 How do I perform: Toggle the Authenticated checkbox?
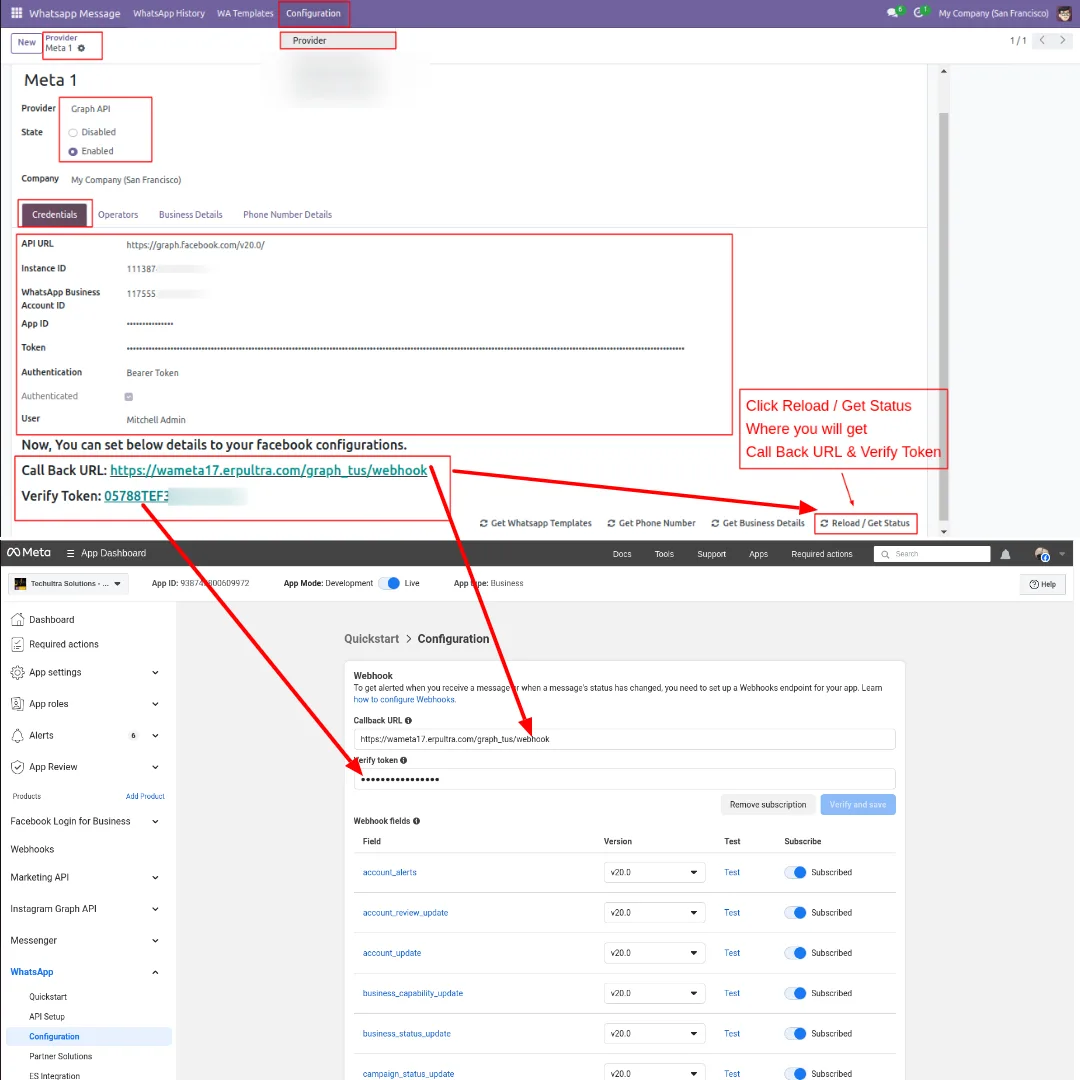click(x=129, y=397)
